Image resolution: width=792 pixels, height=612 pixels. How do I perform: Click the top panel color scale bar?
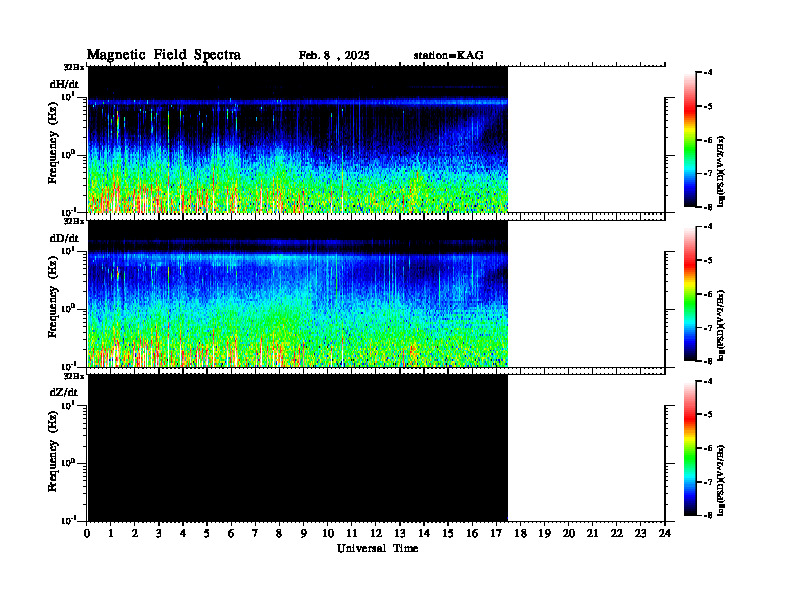click(690, 139)
